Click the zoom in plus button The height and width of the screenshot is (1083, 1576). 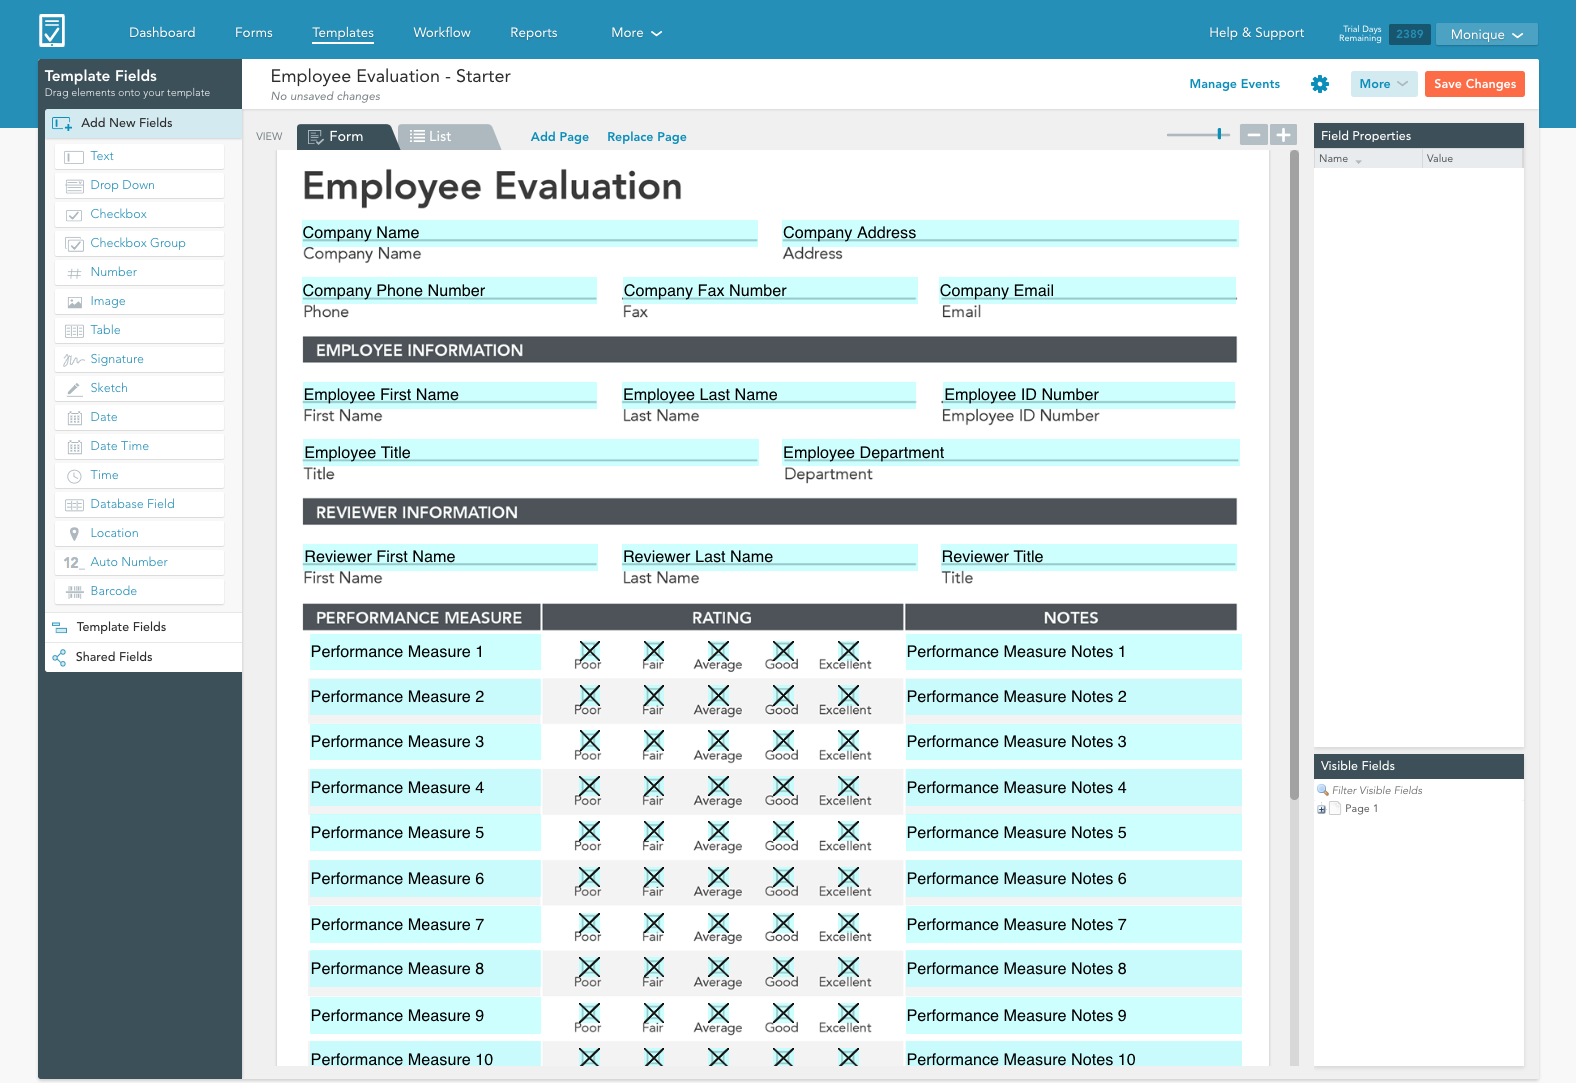1283,135
